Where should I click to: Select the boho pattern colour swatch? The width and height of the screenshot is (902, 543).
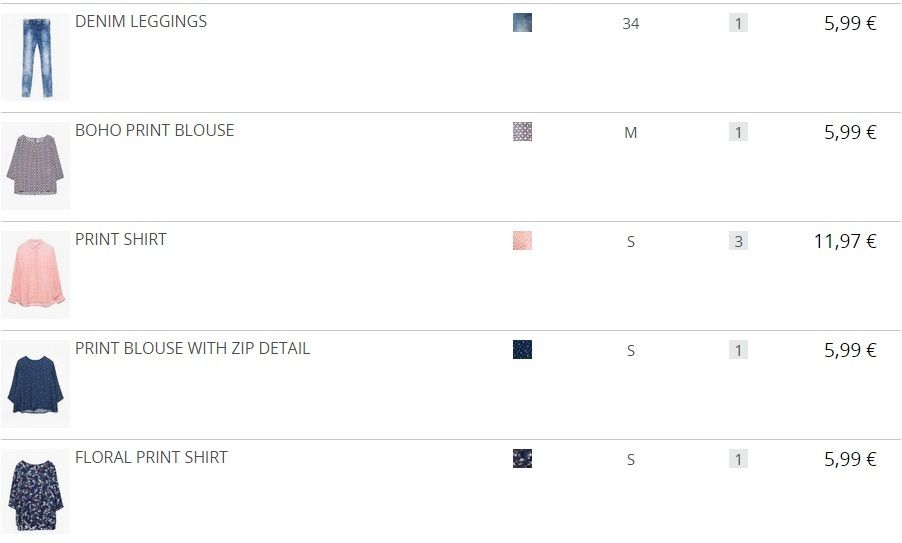(522, 132)
